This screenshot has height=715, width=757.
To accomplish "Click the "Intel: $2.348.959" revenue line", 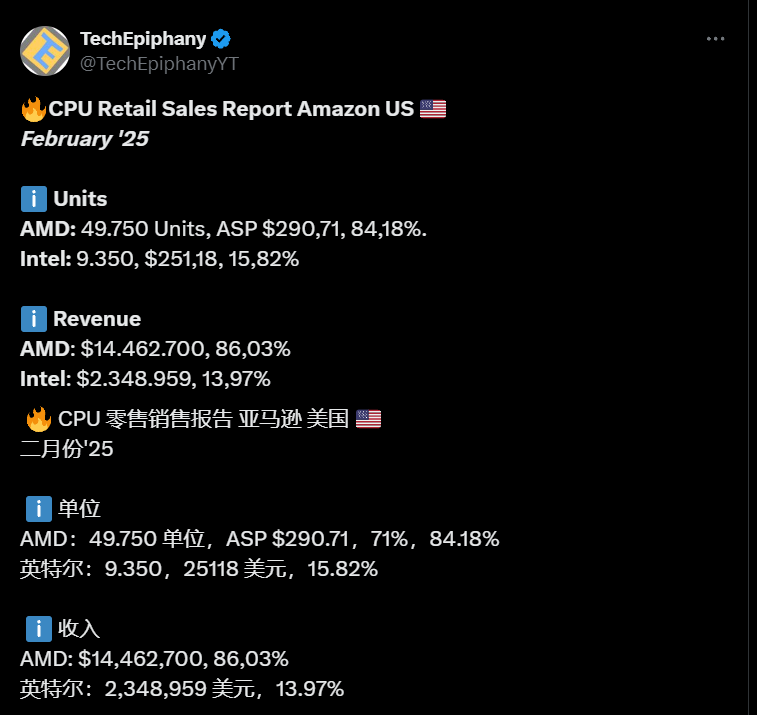I will point(145,379).
